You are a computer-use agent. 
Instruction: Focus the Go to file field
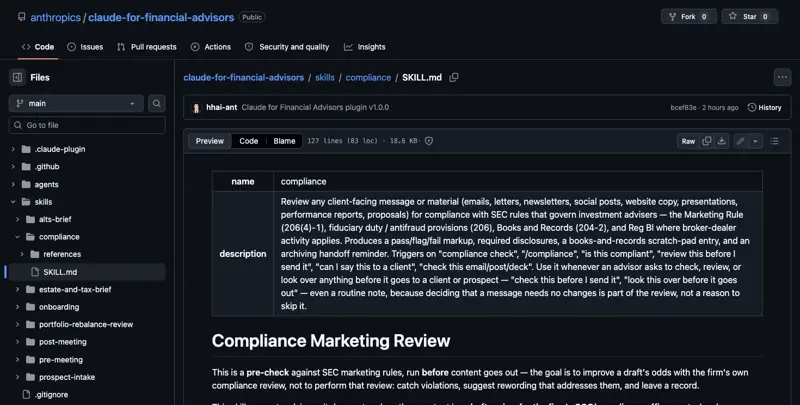pos(87,125)
